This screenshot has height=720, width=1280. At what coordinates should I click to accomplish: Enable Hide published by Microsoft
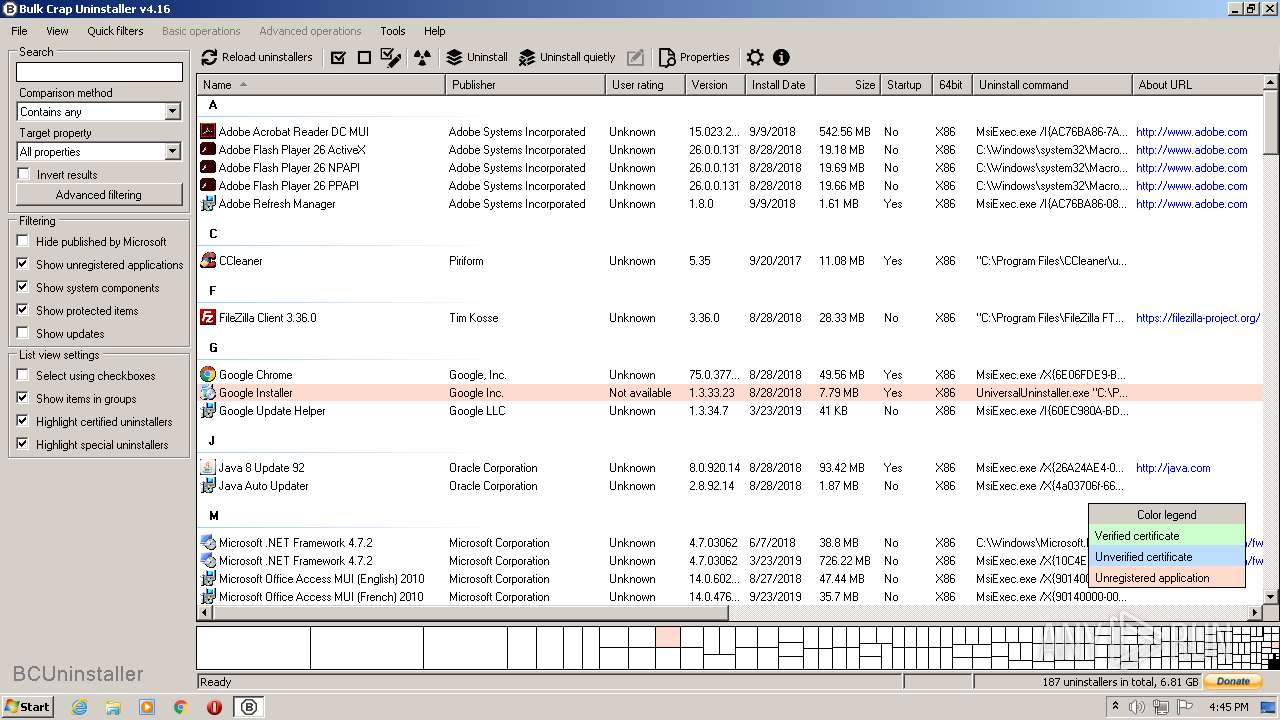coord(23,241)
